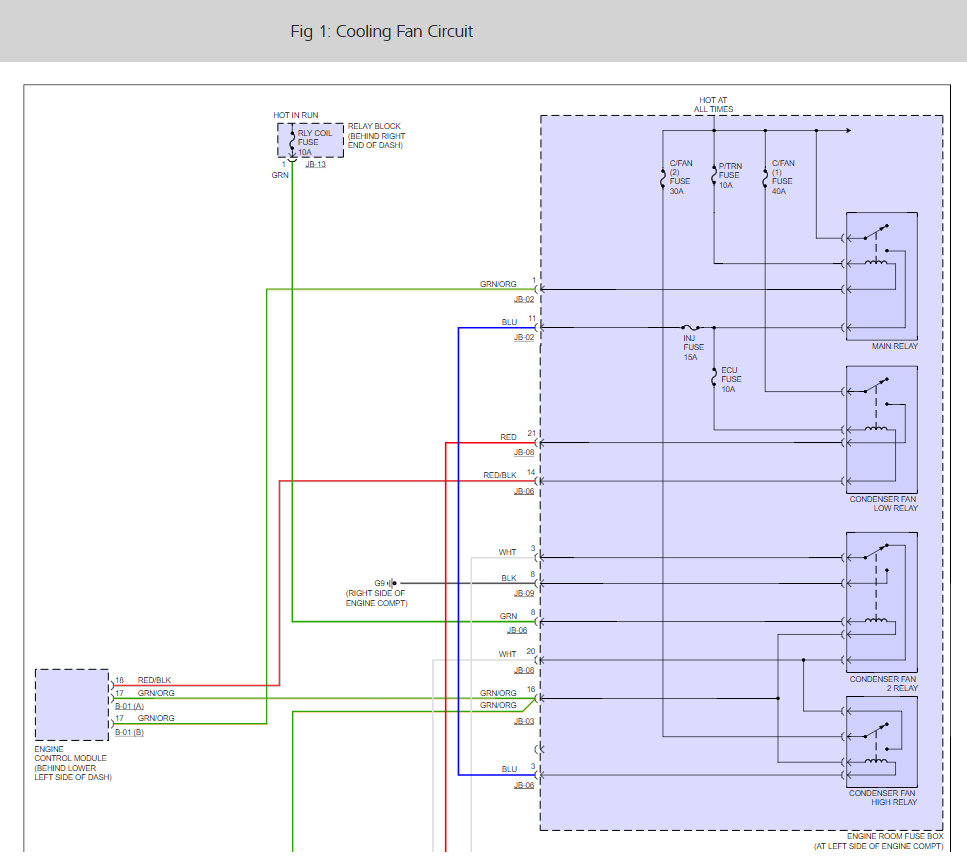Open the JB-09 connector reference
The image size is (967, 858).
(x=524, y=593)
